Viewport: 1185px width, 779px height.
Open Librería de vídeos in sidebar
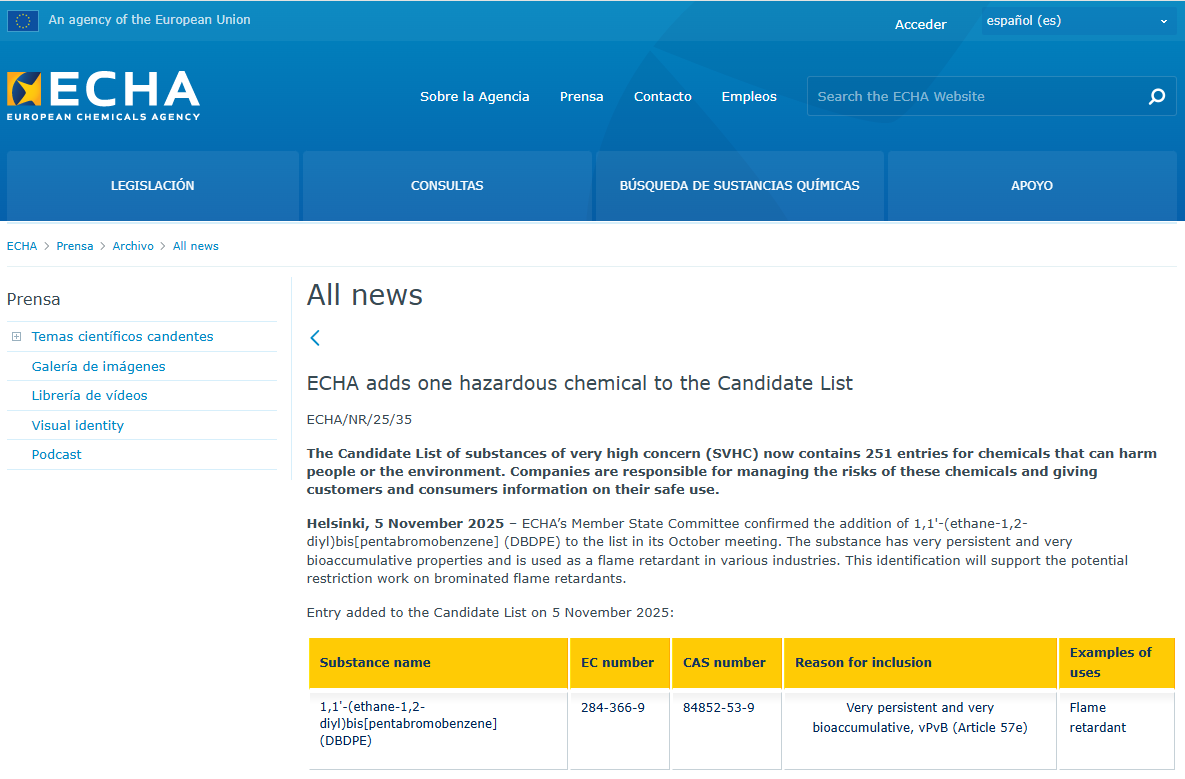click(89, 395)
